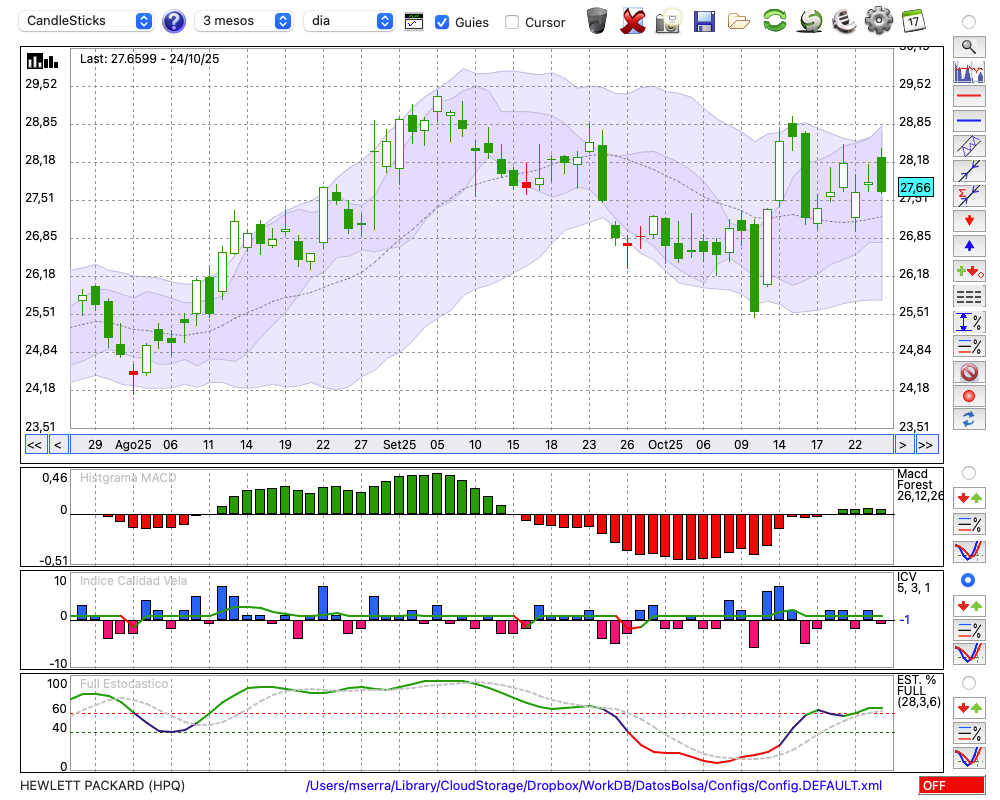Viewport: 1000px width, 800px height.
Task: Click the red prohibition sign tool
Action: coord(968,372)
